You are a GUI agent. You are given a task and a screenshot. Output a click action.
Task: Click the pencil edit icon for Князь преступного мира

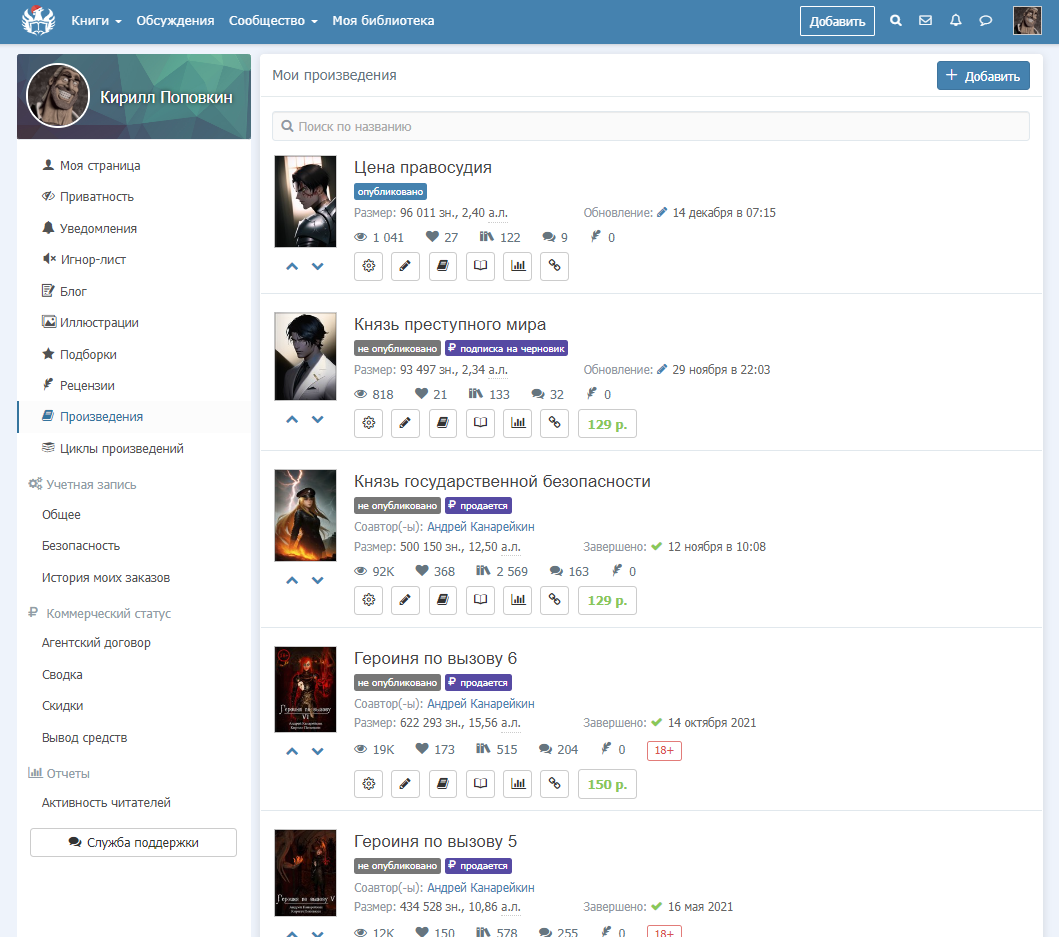click(405, 423)
